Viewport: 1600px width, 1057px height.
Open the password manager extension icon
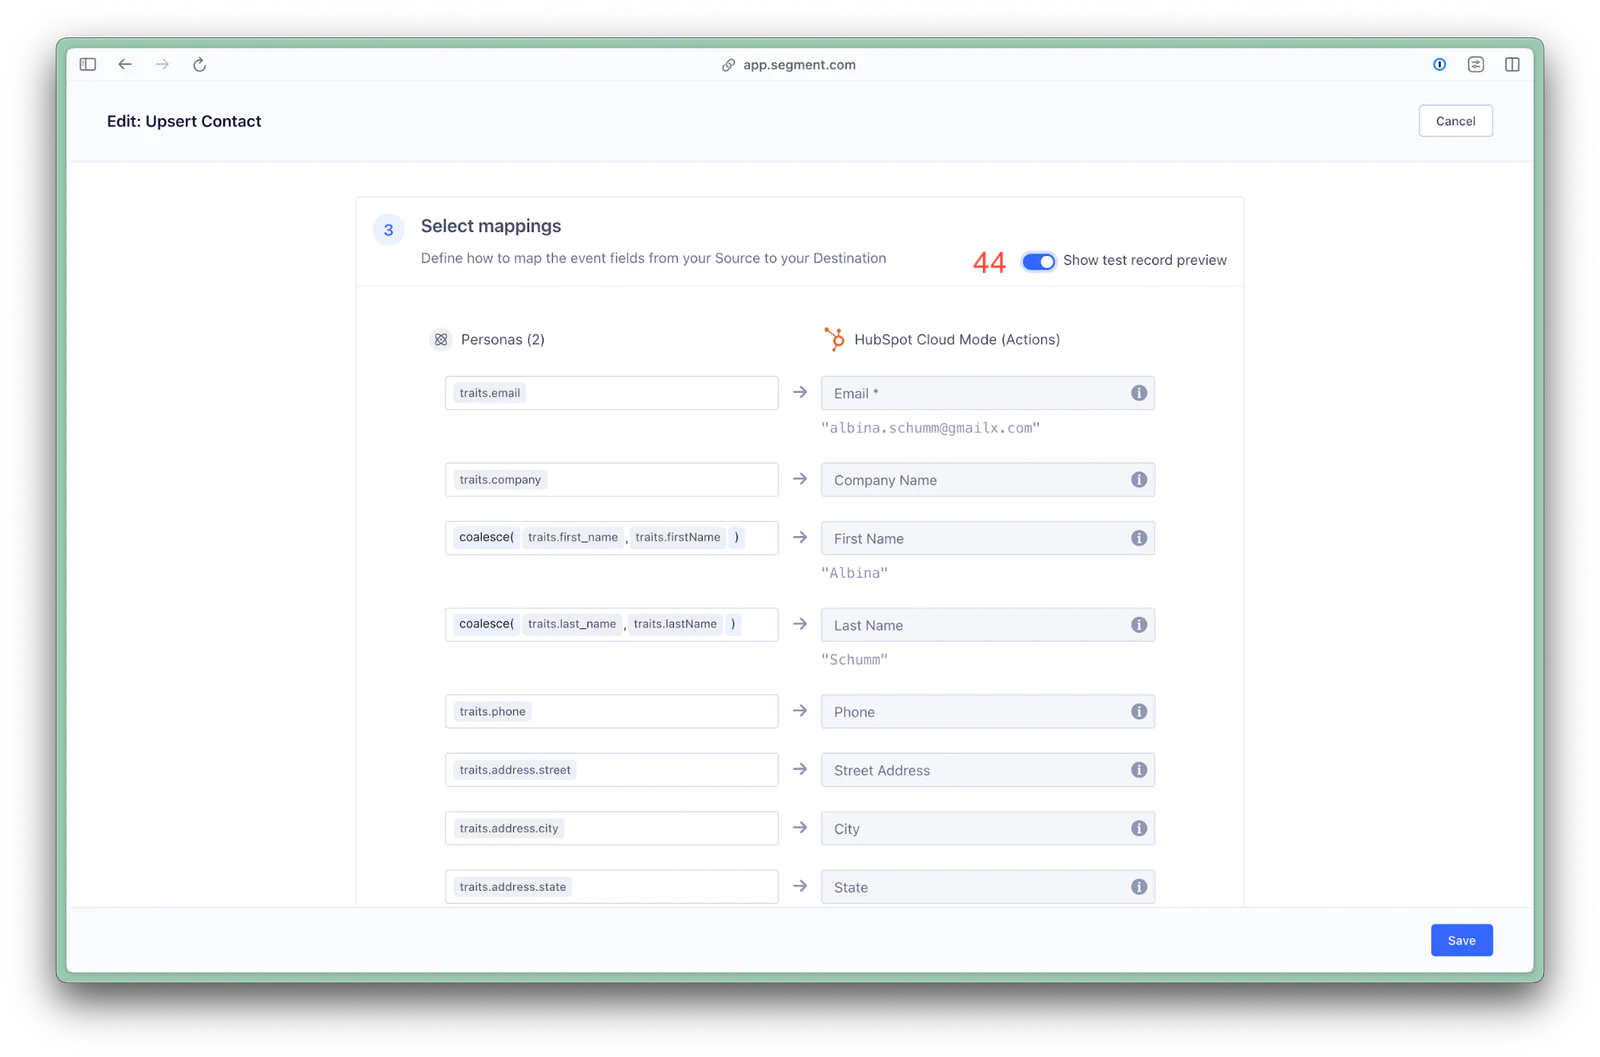click(x=1439, y=65)
